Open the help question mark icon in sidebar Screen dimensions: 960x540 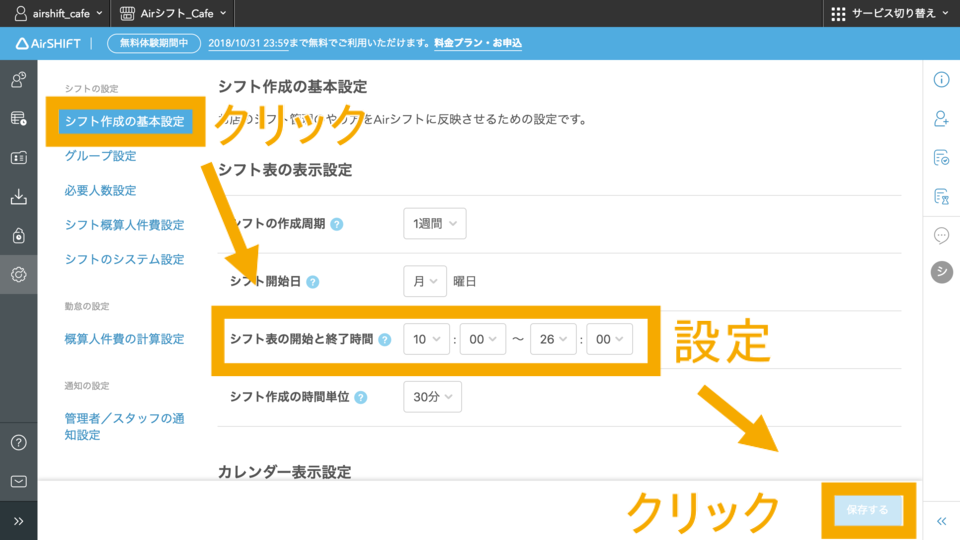(x=18, y=442)
